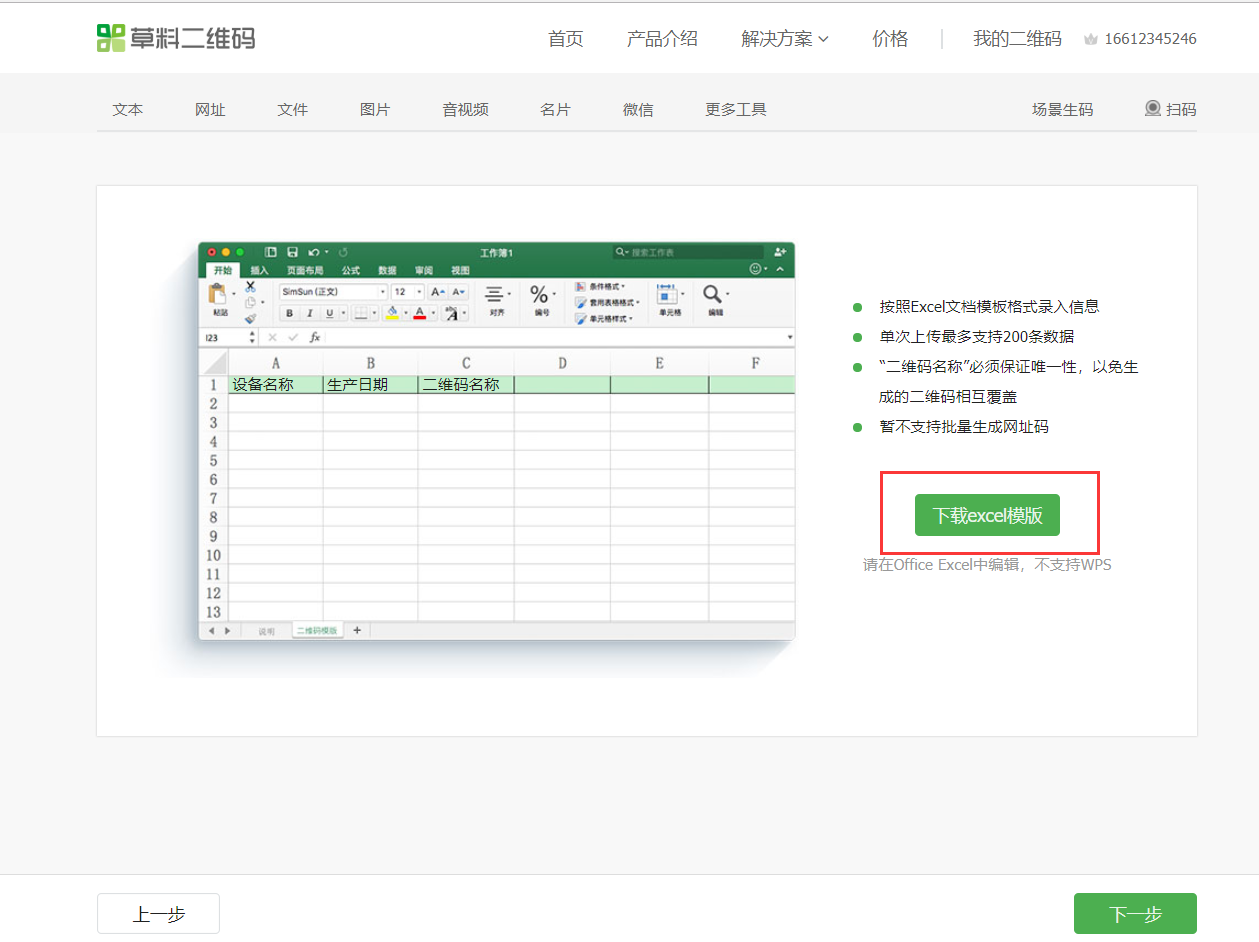This screenshot has height=942, width=1259.
Task: Open the font size 12 dropdown
Action: 418,292
